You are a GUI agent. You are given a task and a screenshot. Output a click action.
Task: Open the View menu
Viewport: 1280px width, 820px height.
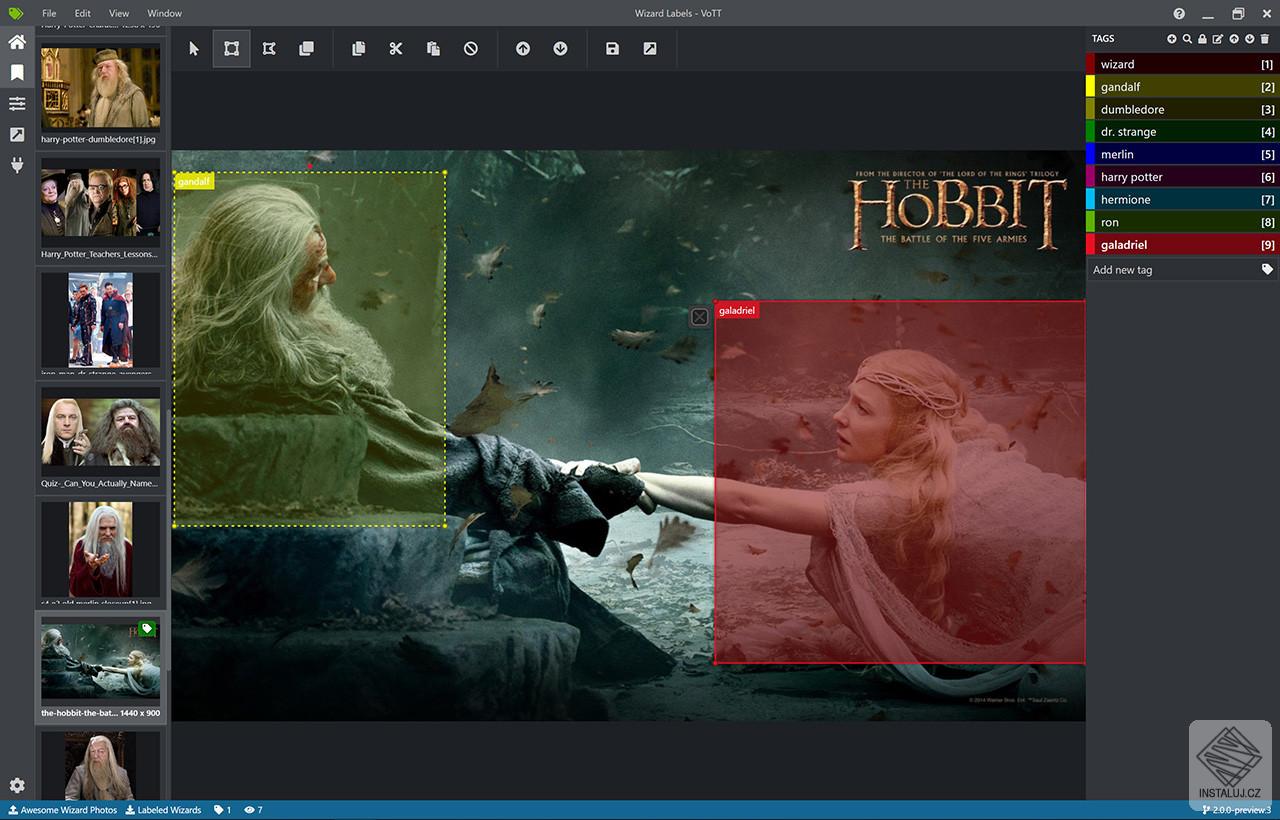pyautogui.click(x=119, y=13)
